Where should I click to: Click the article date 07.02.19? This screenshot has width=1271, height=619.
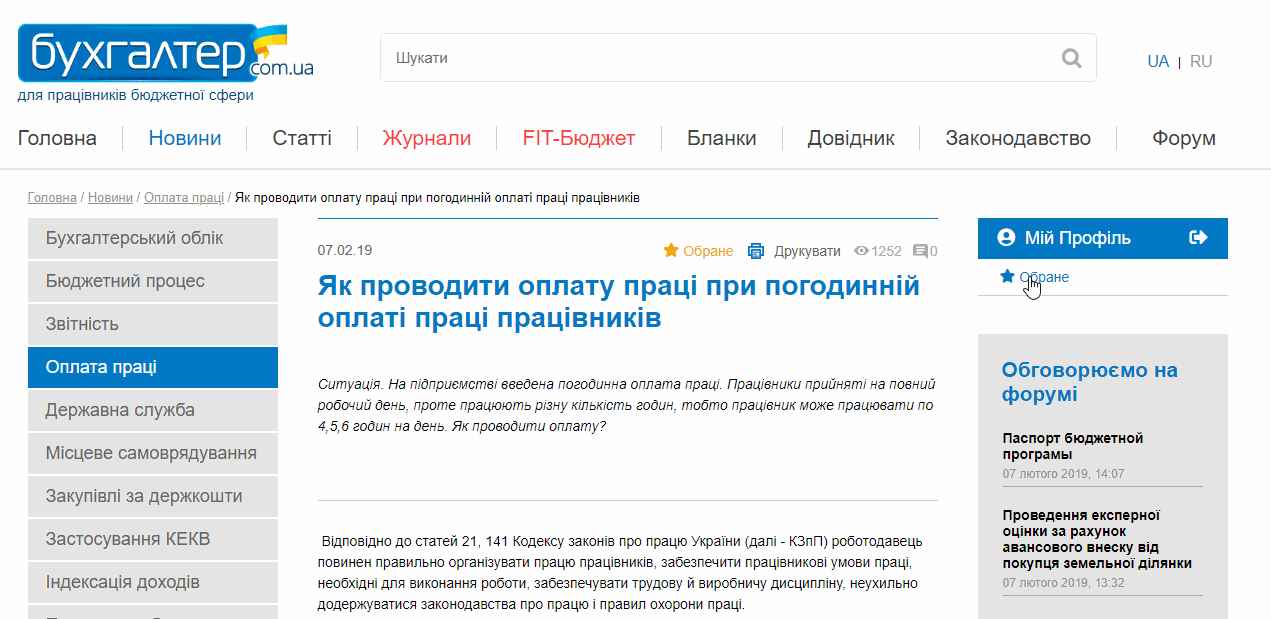pyautogui.click(x=344, y=250)
